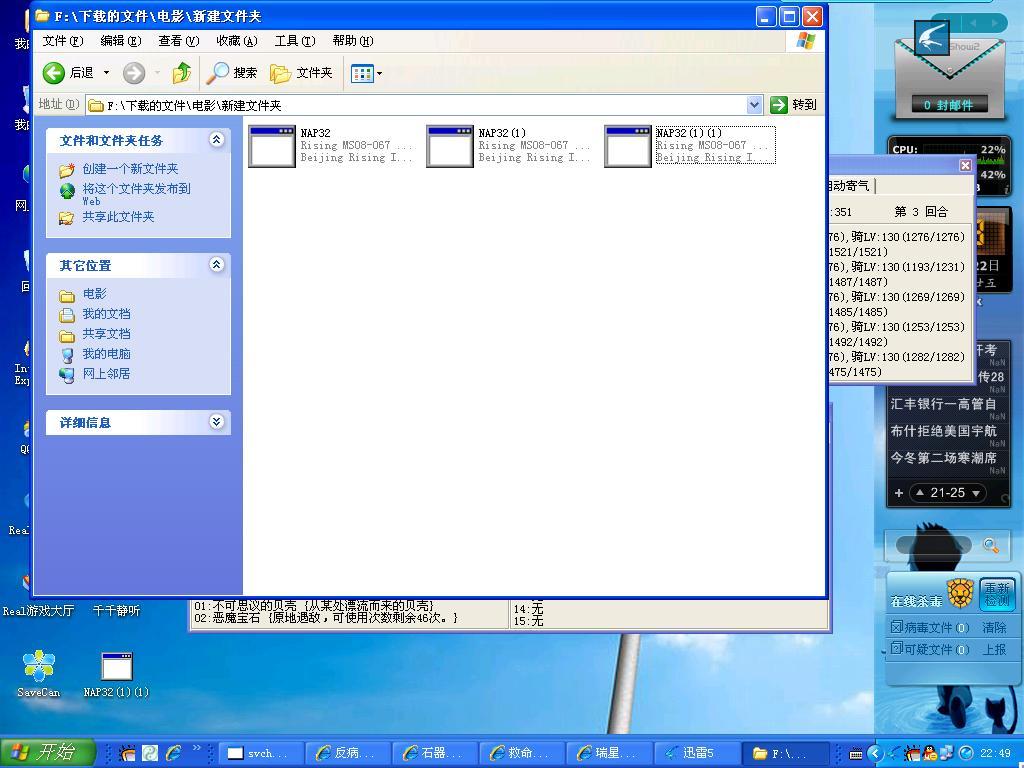This screenshot has width=1024, height=768.
Task: Click the 重新检测 rescan button
Action: tap(996, 594)
